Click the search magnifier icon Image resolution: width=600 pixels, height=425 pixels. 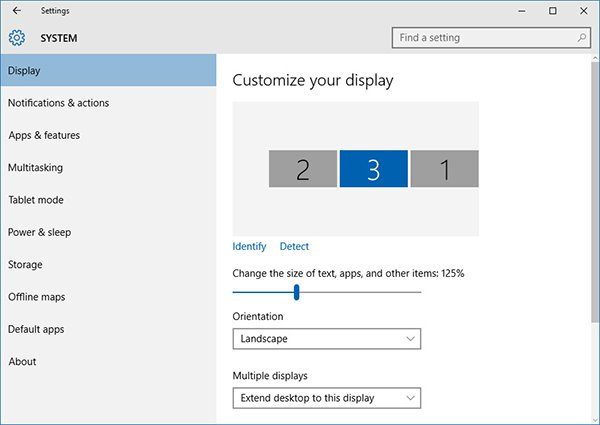(x=582, y=38)
